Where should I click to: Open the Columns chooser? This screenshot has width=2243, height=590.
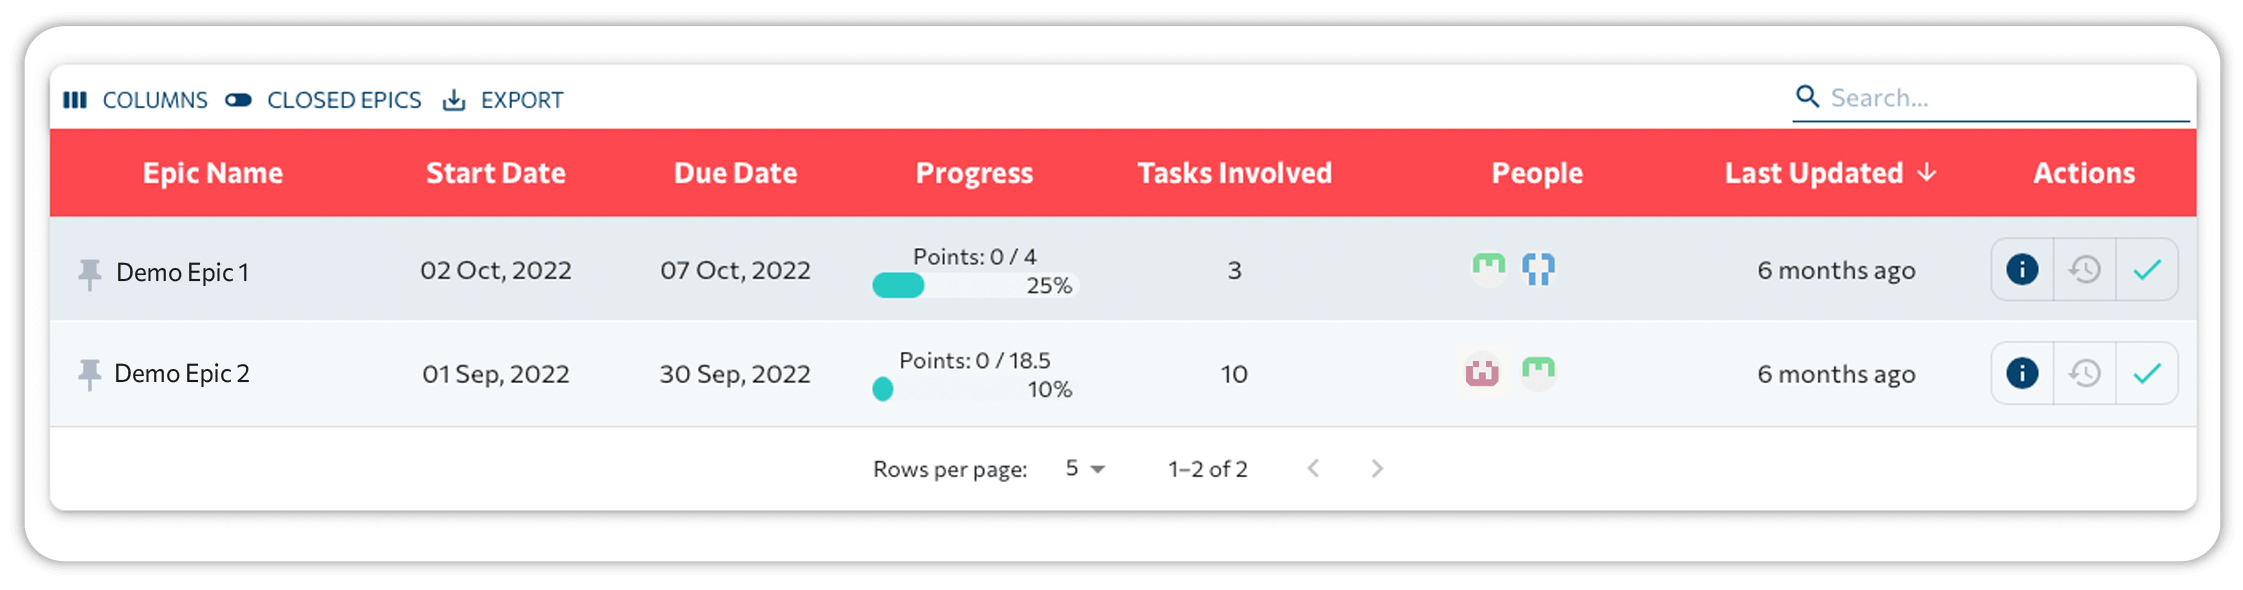coord(135,100)
